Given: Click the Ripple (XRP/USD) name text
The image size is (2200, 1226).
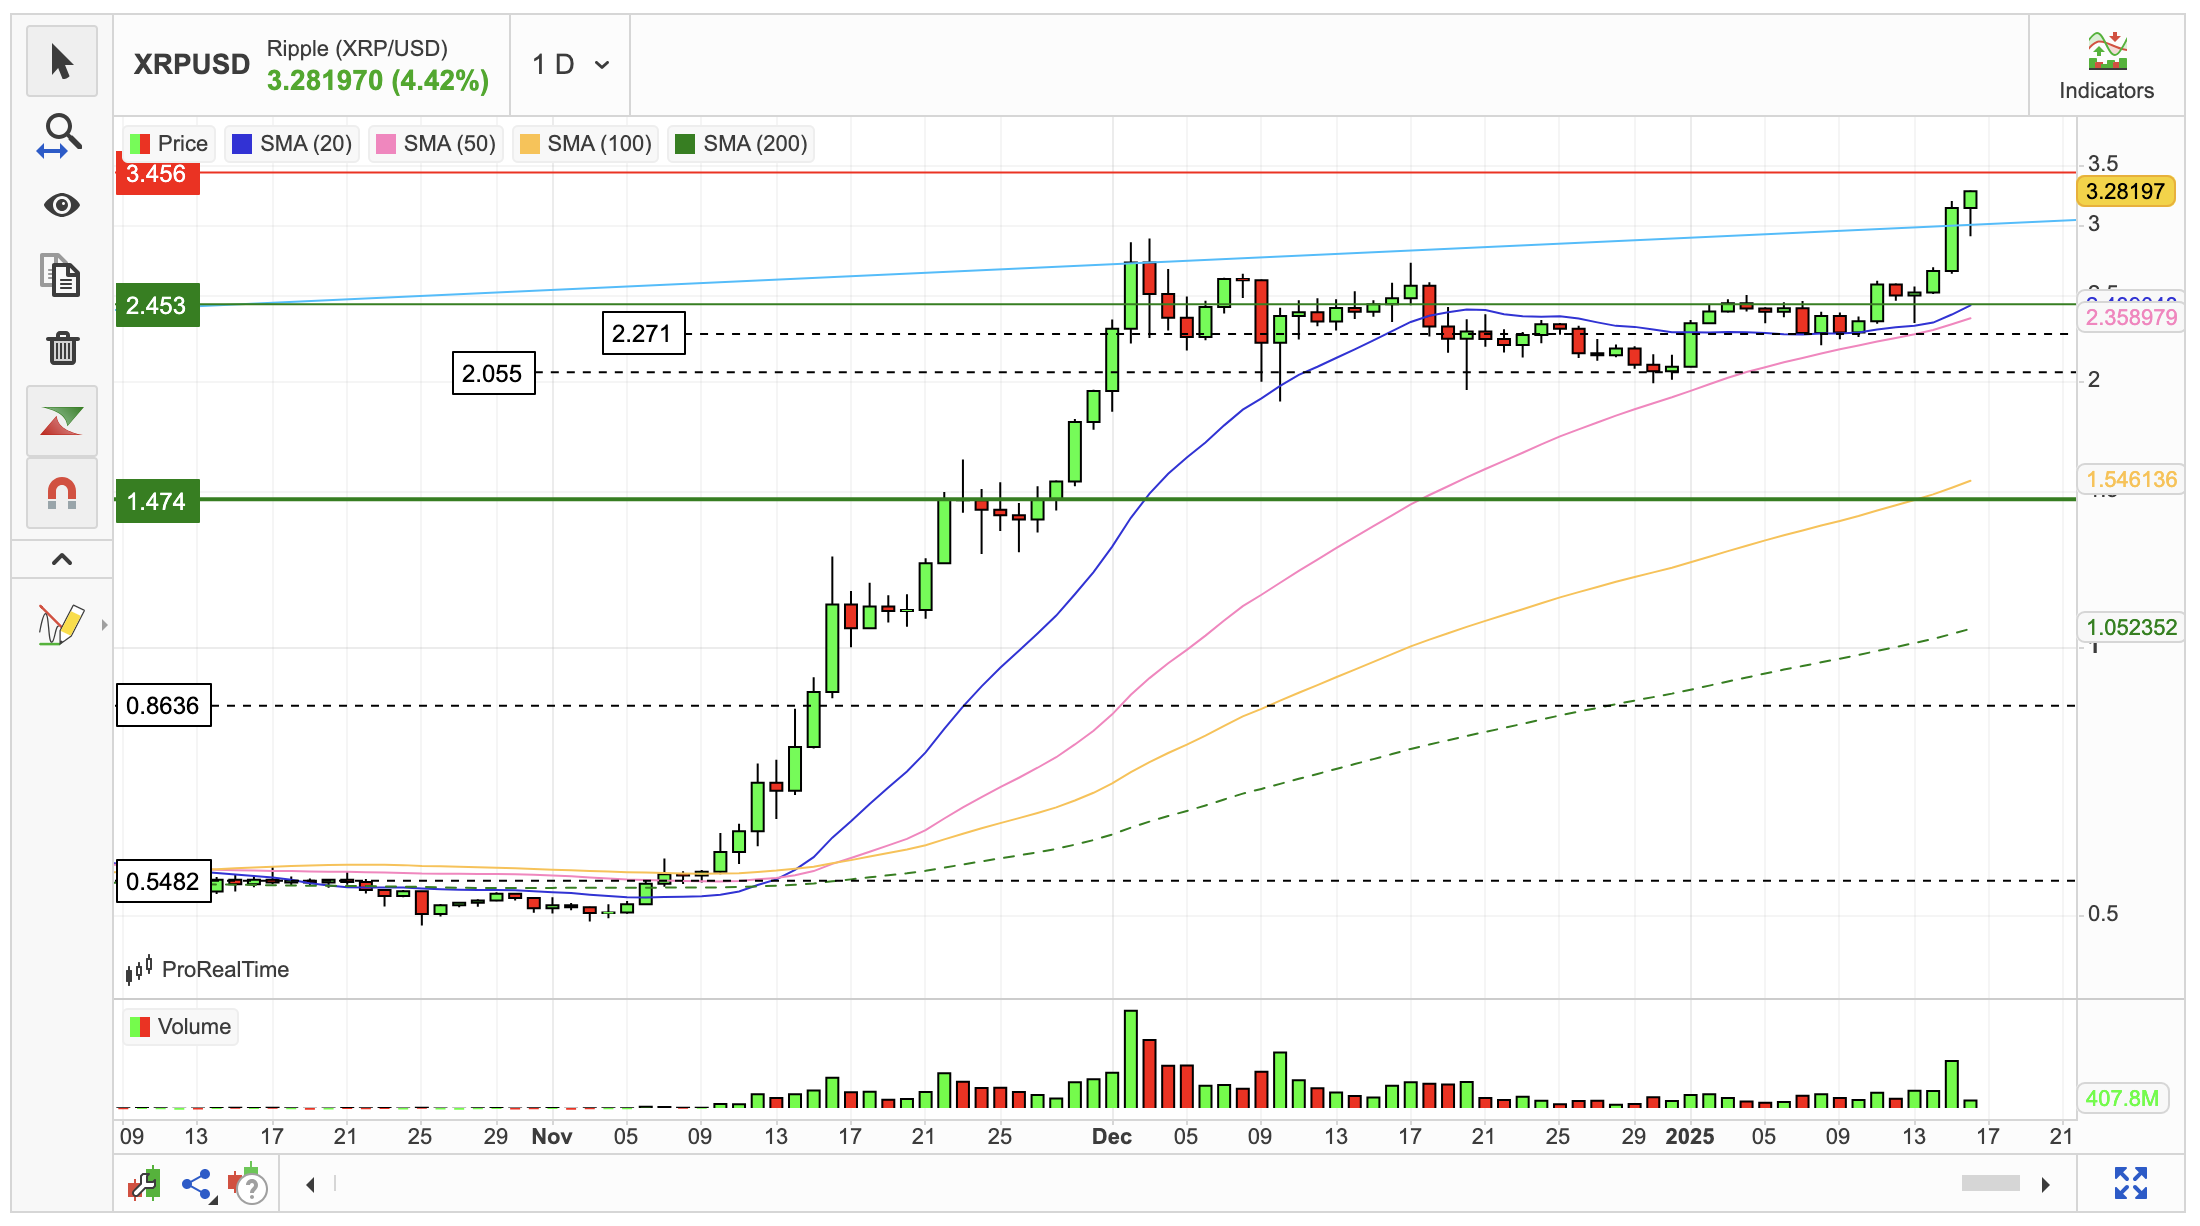Looking at the screenshot, I should click(x=357, y=48).
